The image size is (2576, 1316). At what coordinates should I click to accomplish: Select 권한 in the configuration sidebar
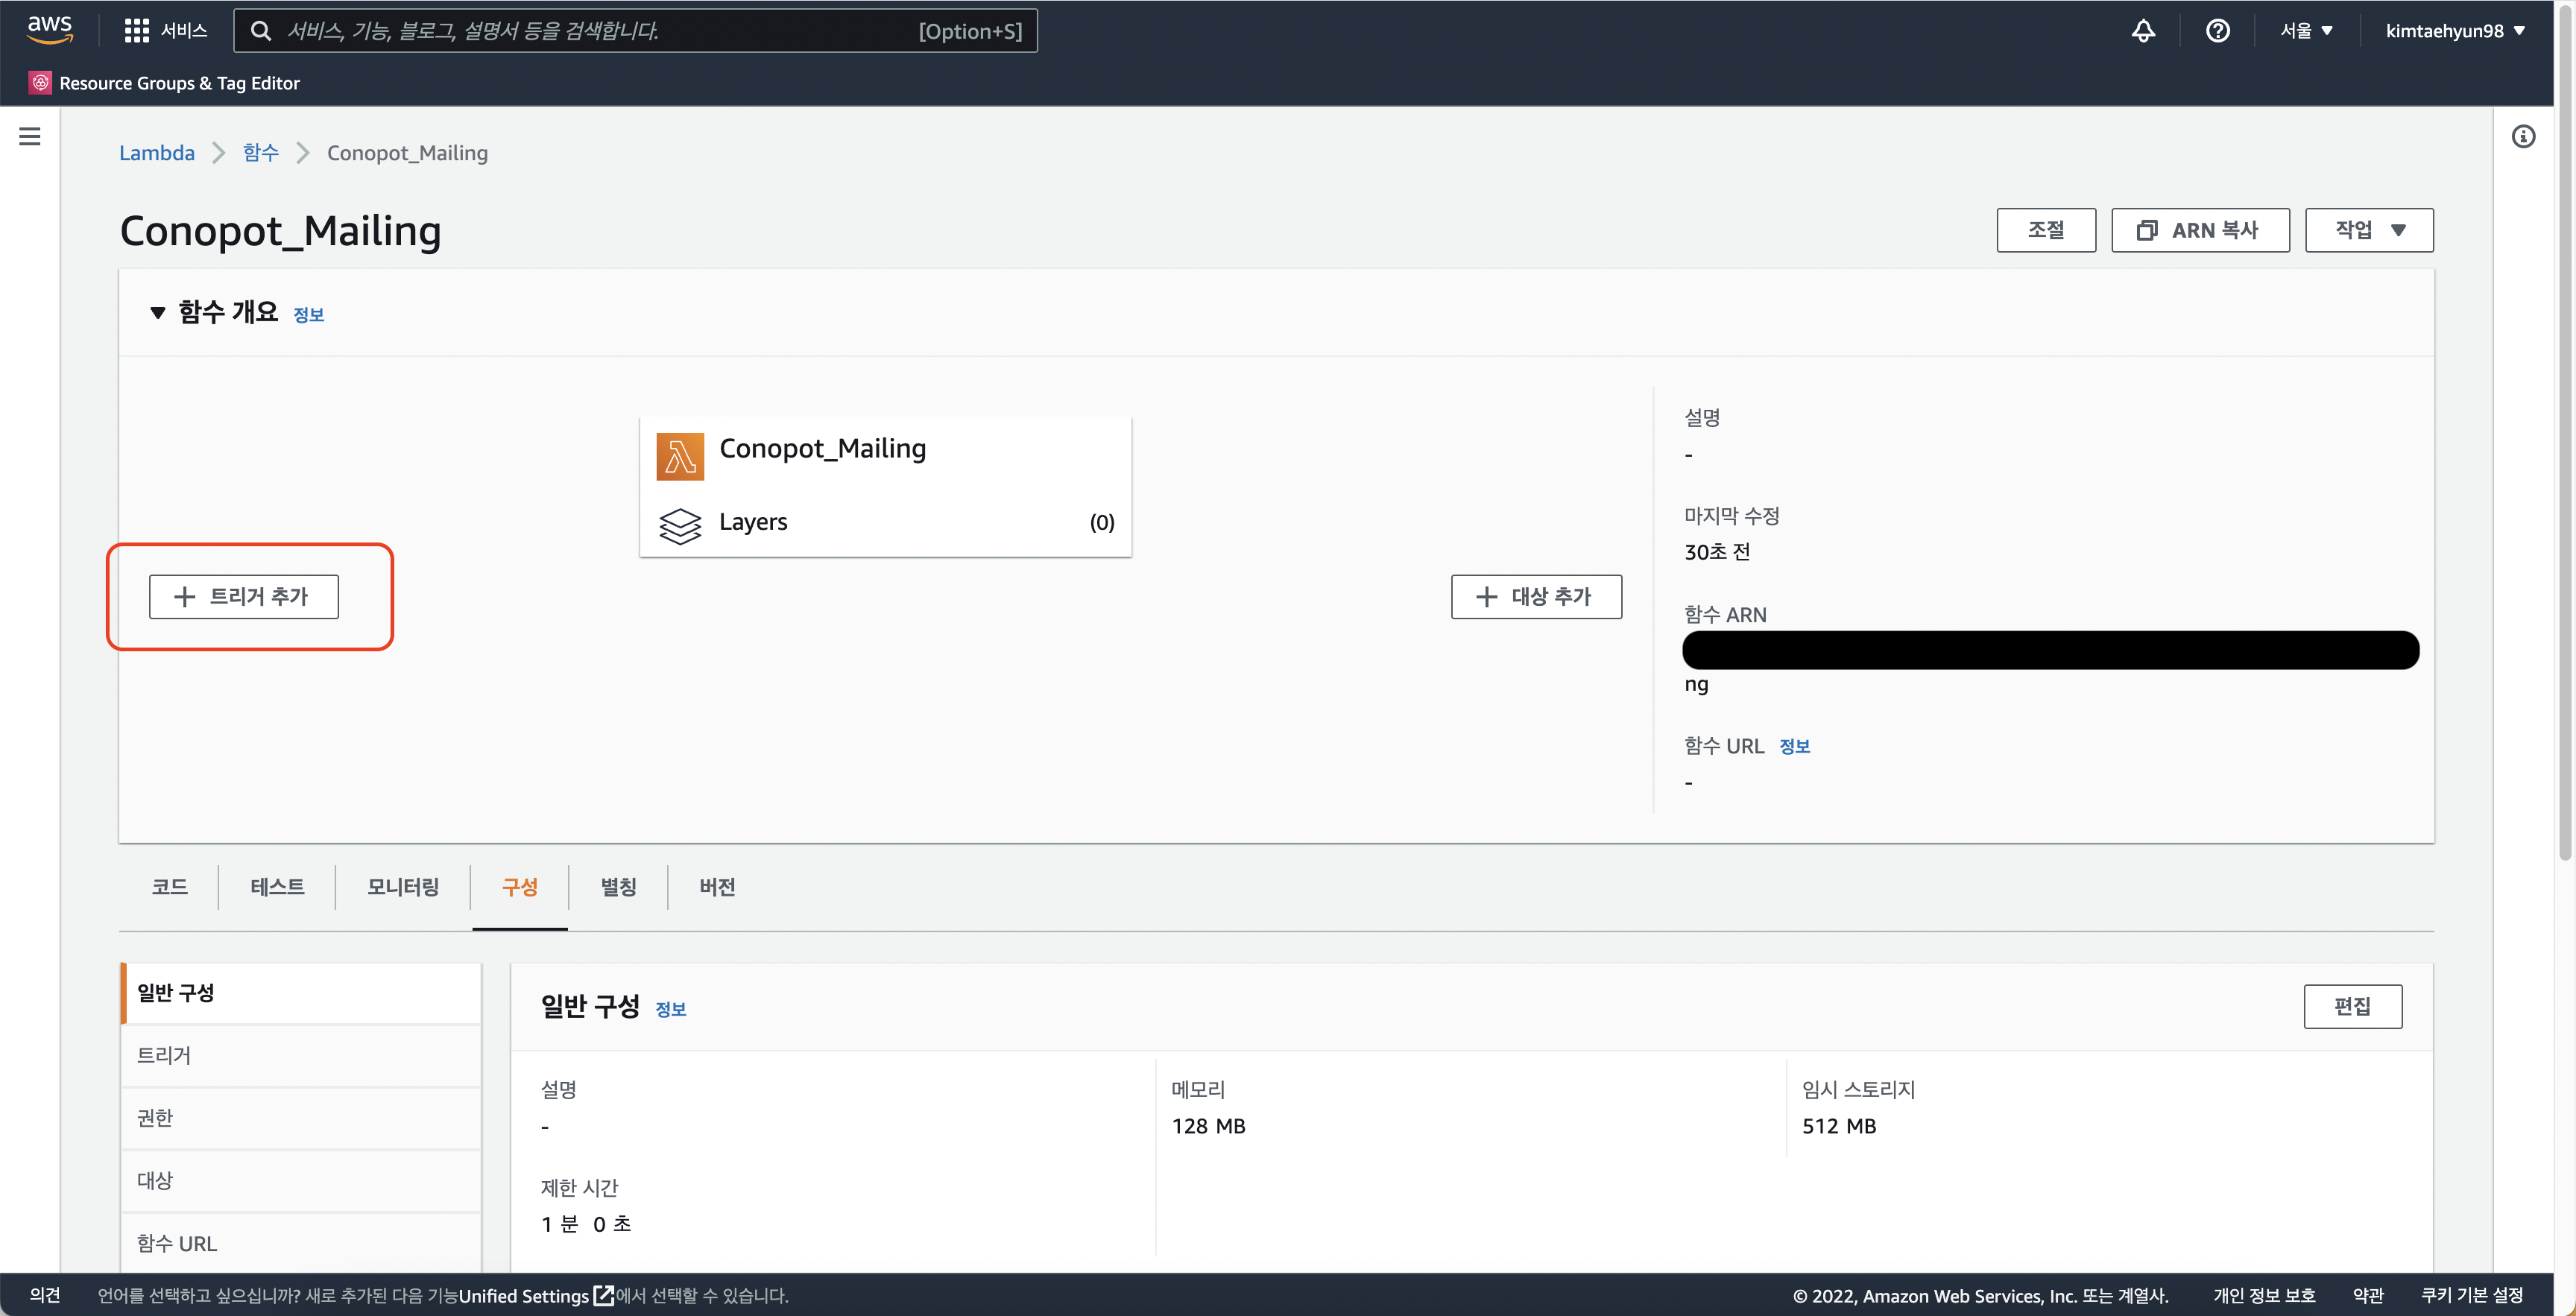pyautogui.click(x=155, y=1118)
